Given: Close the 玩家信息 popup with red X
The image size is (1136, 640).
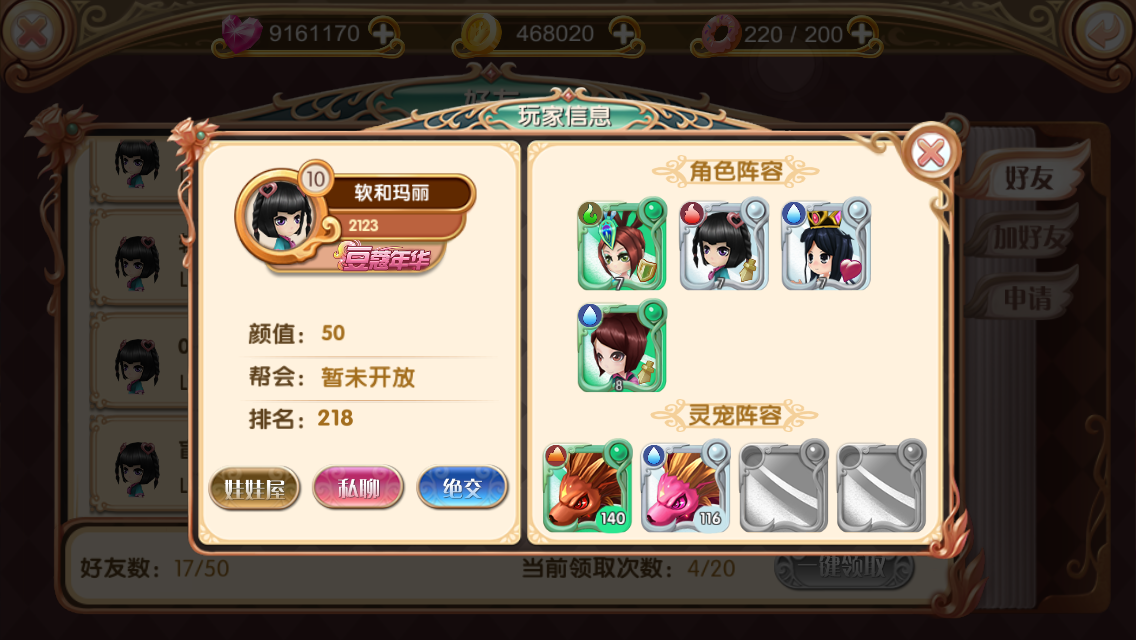Looking at the screenshot, I should (x=931, y=153).
